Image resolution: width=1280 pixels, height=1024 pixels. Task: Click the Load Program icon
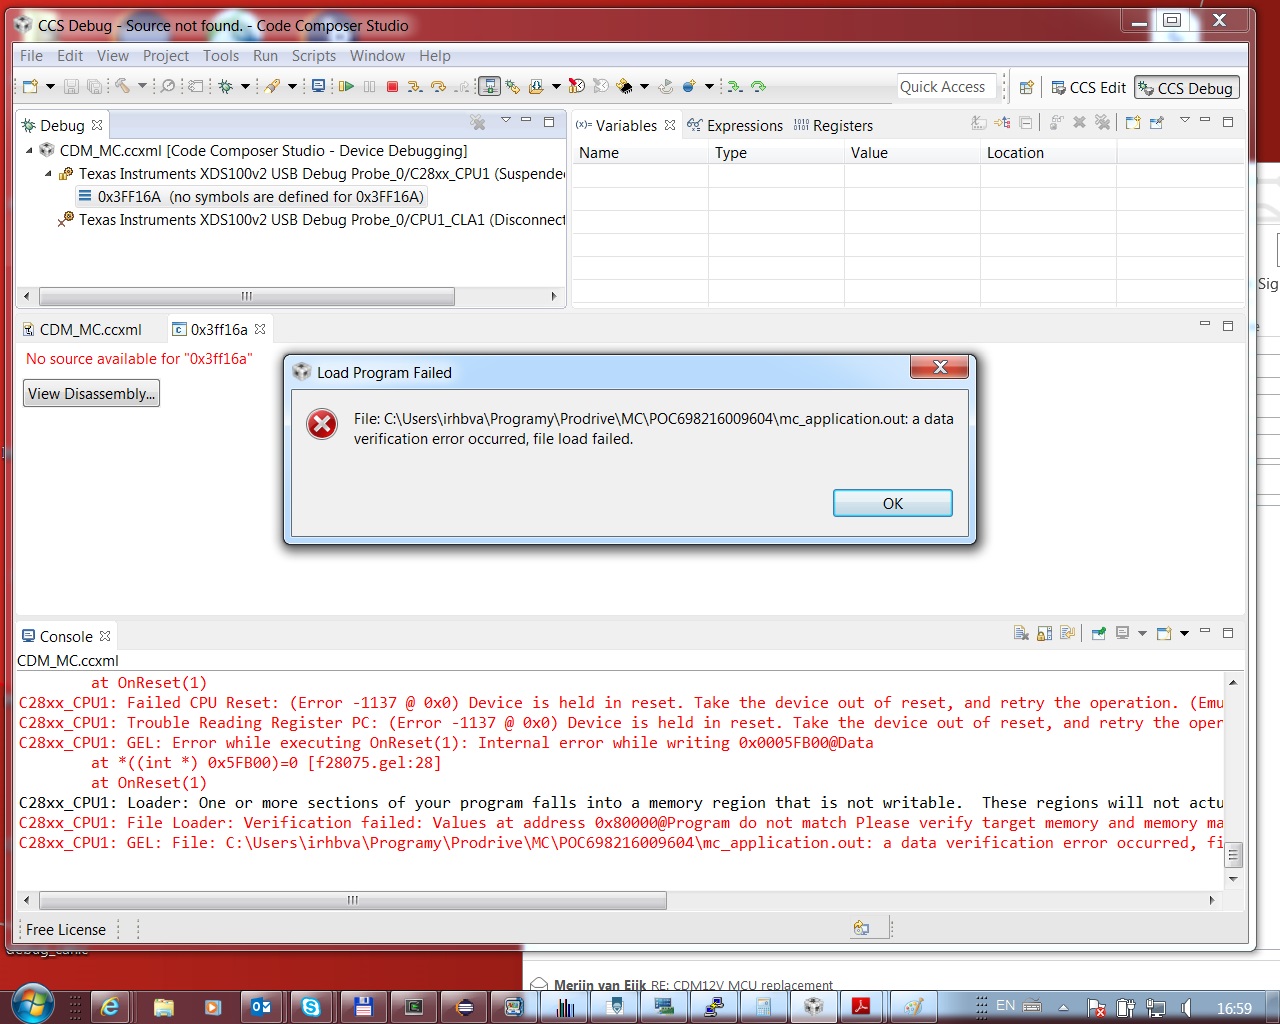(536, 87)
